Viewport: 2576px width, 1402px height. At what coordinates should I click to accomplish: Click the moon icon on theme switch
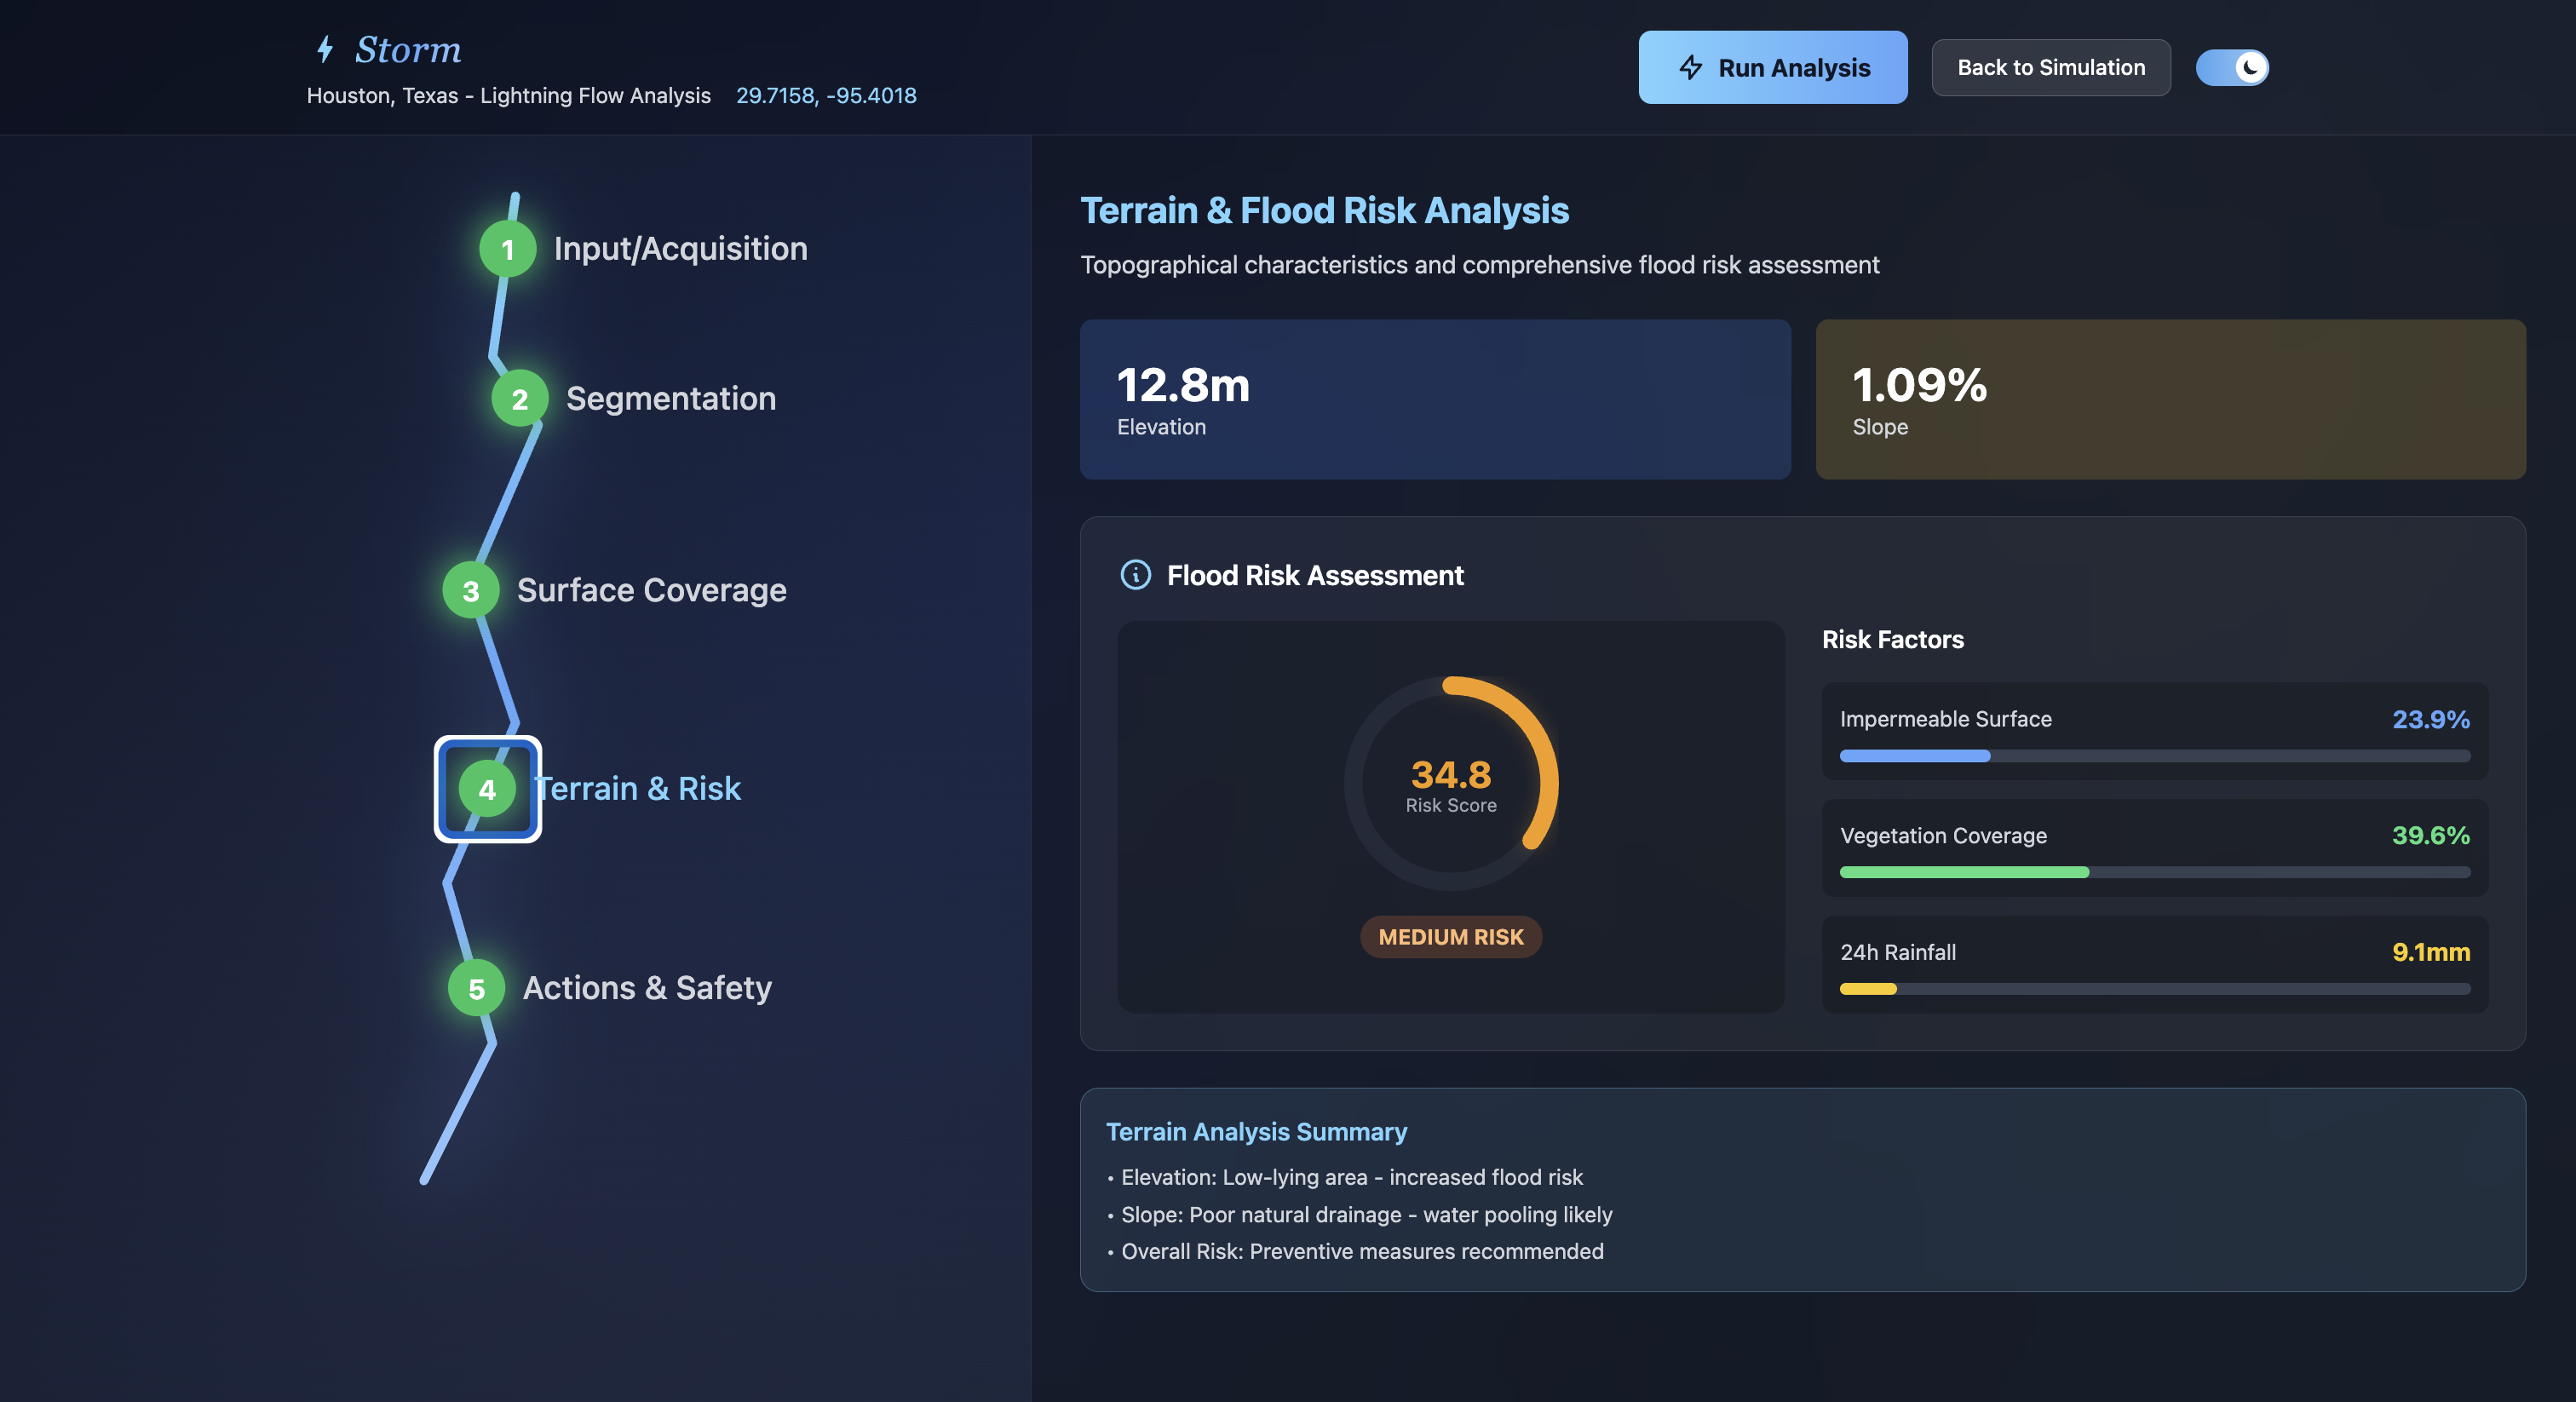pyautogui.click(x=2249, y=67)
